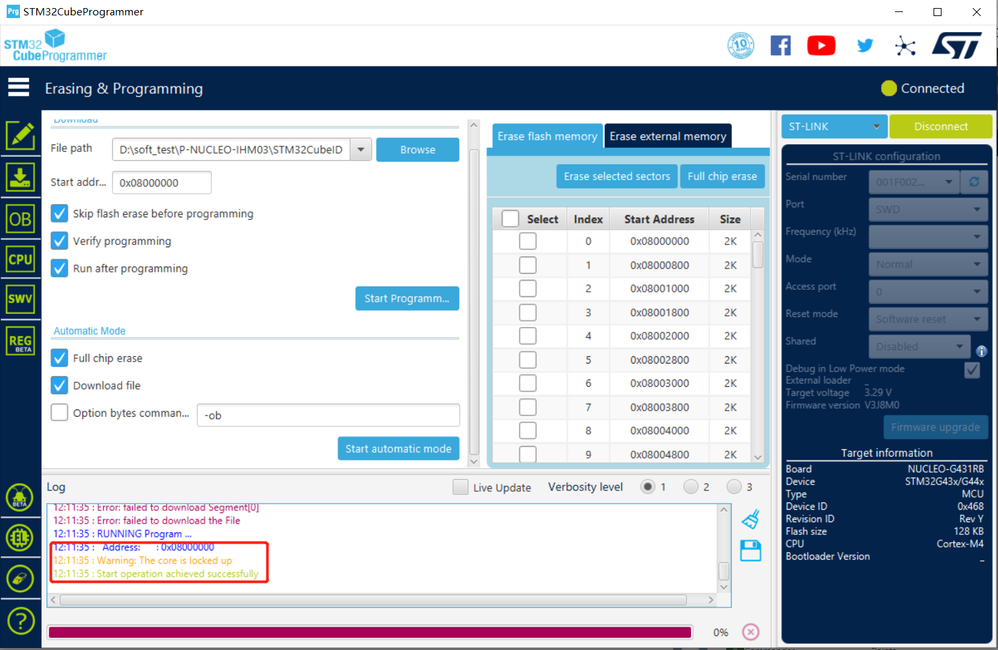The image size is (998, 650).
Task: Open the Serial number dropdown
Action: (914, 182)
